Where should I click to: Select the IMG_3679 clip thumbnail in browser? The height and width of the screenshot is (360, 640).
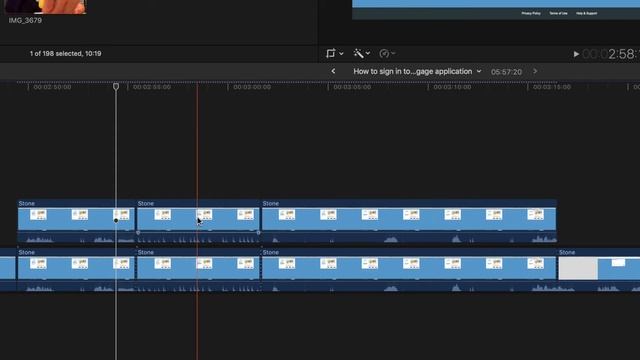[45, 7]
